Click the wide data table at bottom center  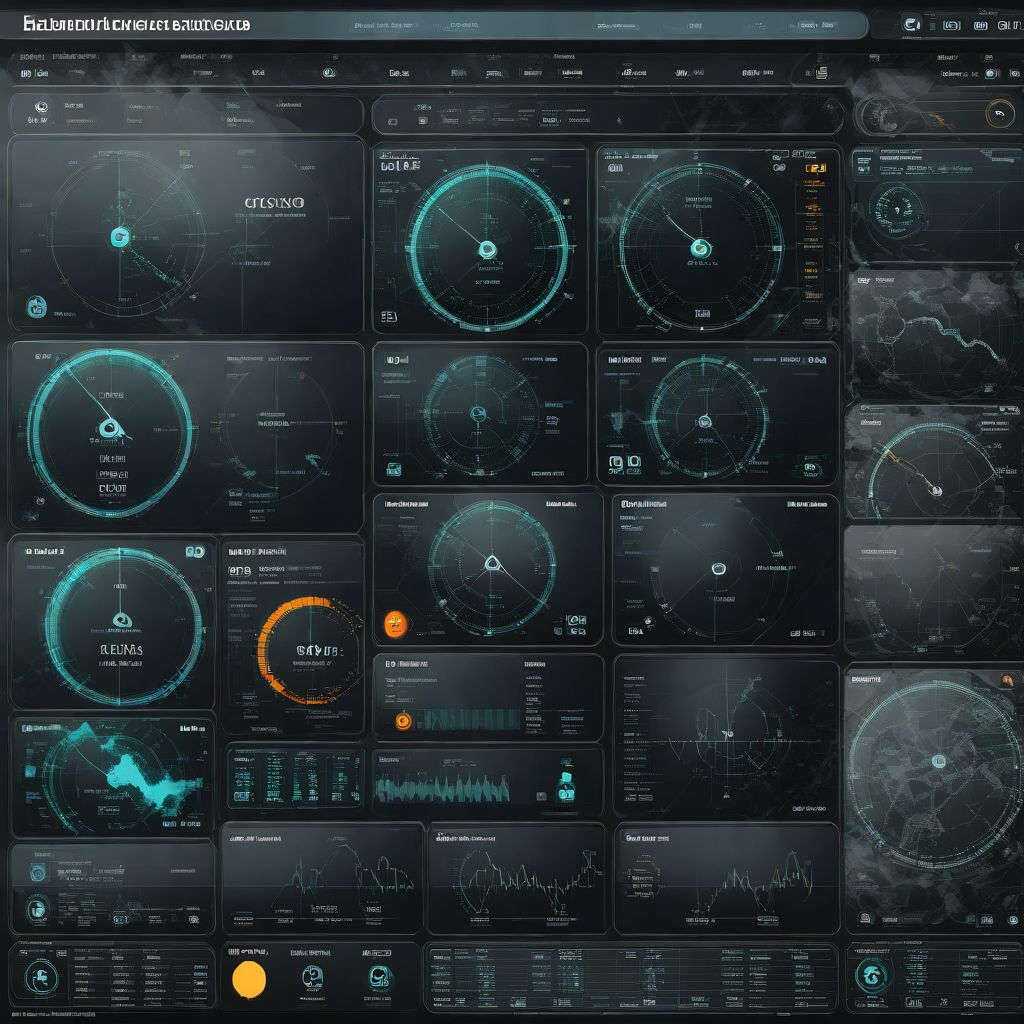point(630,976)
